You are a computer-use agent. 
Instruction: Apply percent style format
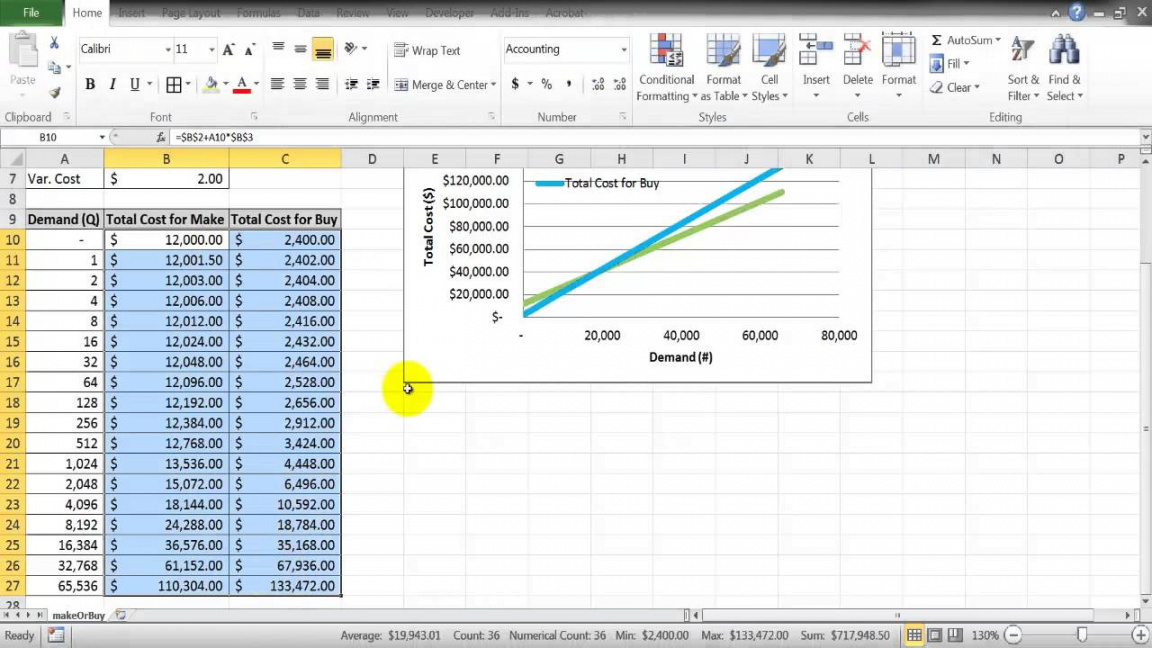546,84
